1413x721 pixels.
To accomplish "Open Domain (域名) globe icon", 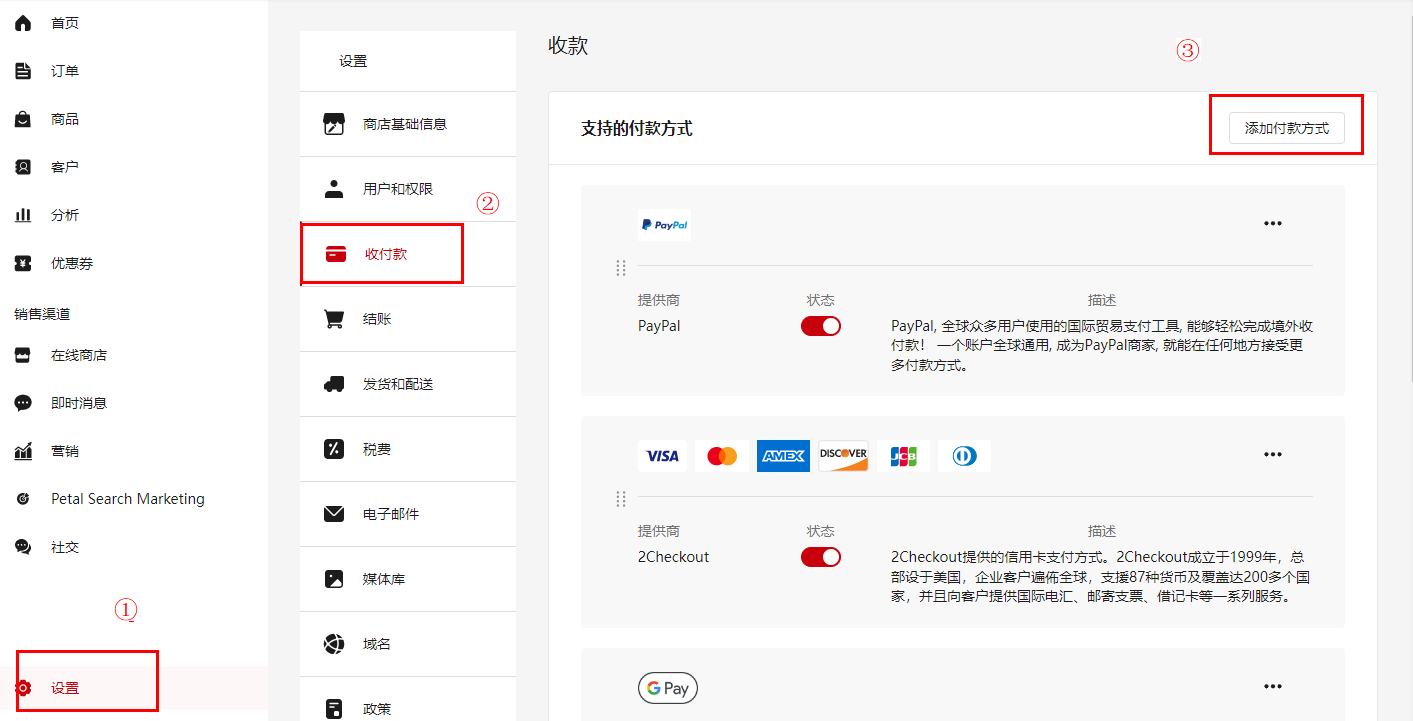I will tap(334, 644).
